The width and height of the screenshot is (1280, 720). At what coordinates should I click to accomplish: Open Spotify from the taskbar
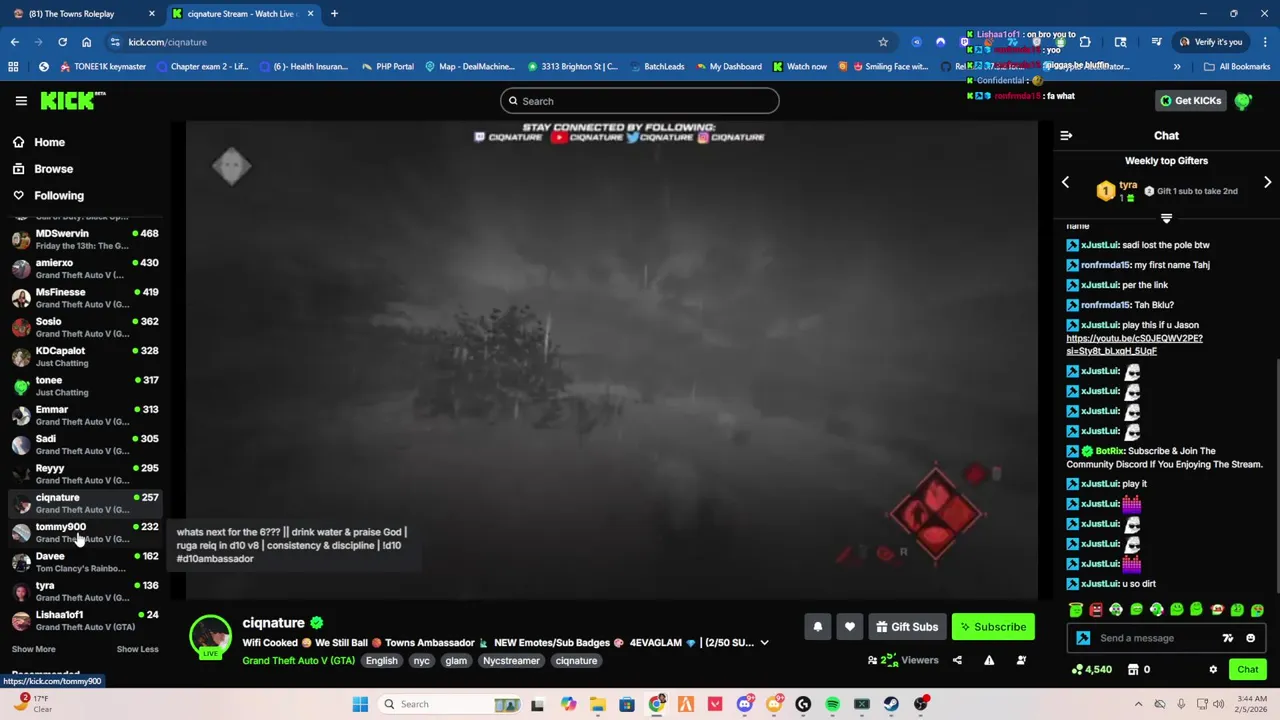click(832, 704)
